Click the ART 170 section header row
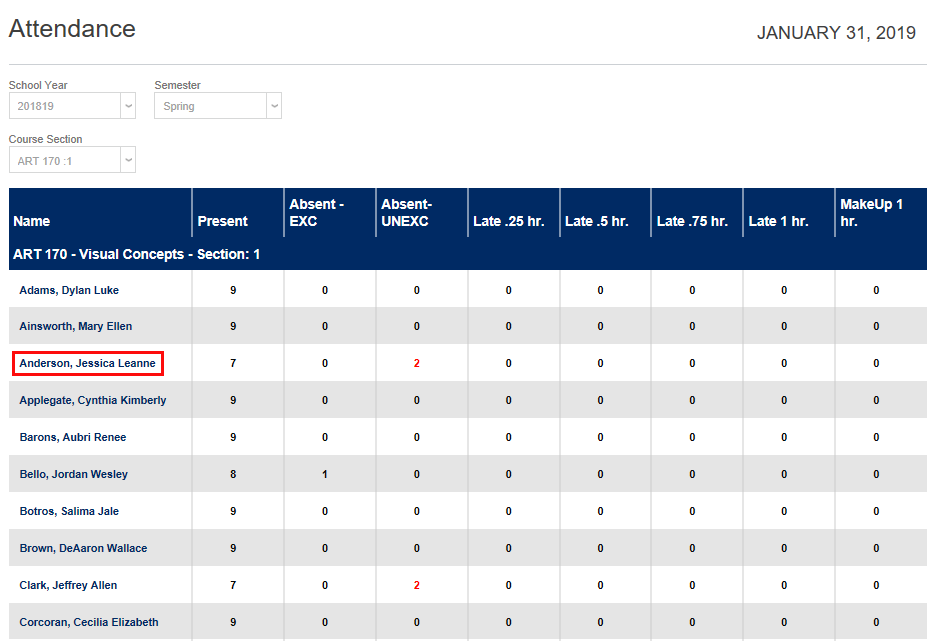Viewport: 936px width, 641px height. [x=134, y=254]
